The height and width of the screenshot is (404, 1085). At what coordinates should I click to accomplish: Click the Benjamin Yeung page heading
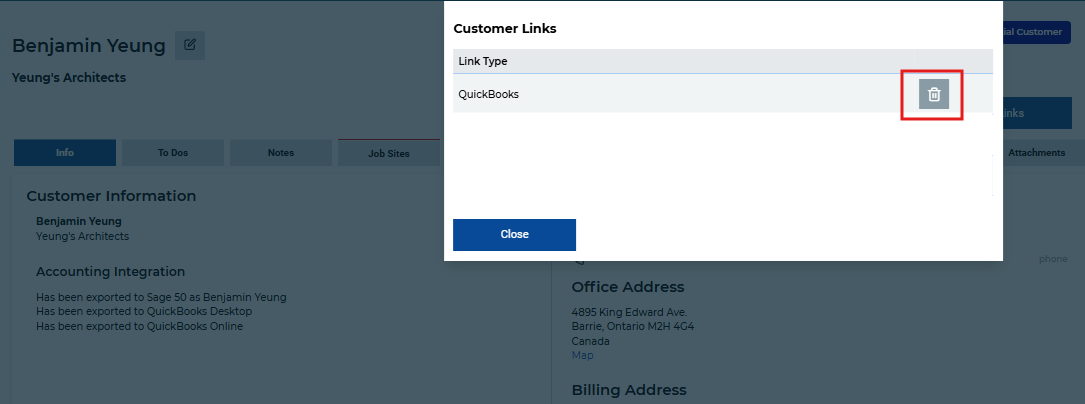click(x=89, y=46)
